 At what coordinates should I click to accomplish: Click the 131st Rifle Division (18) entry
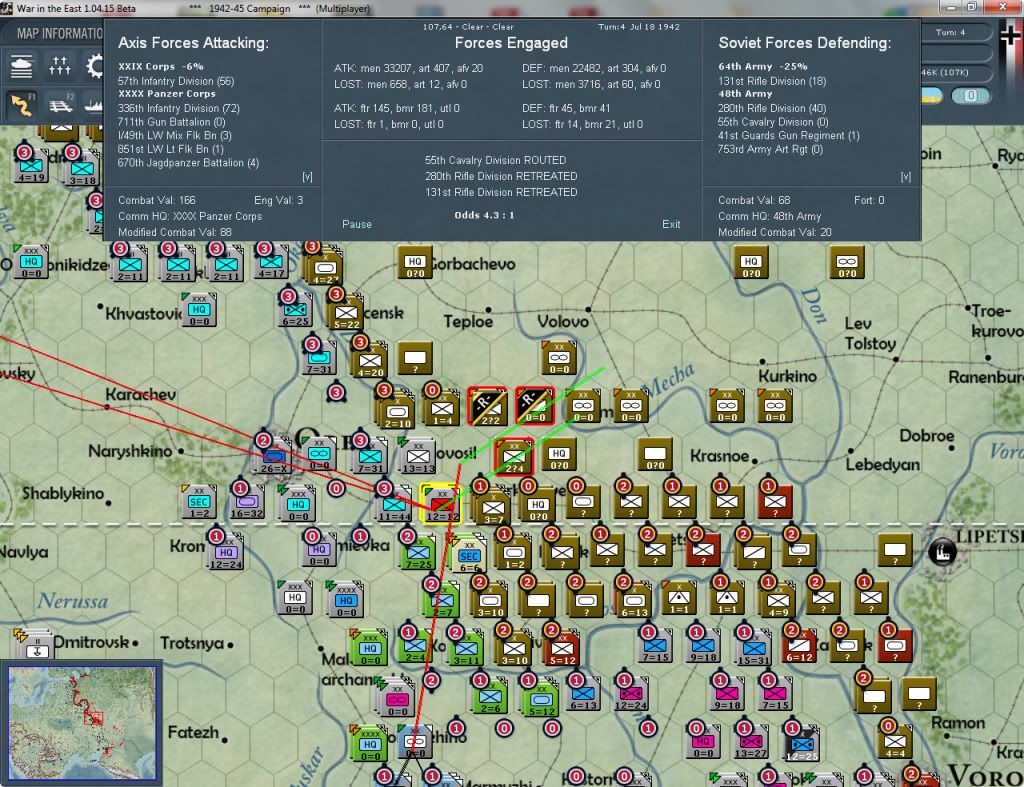772,81
